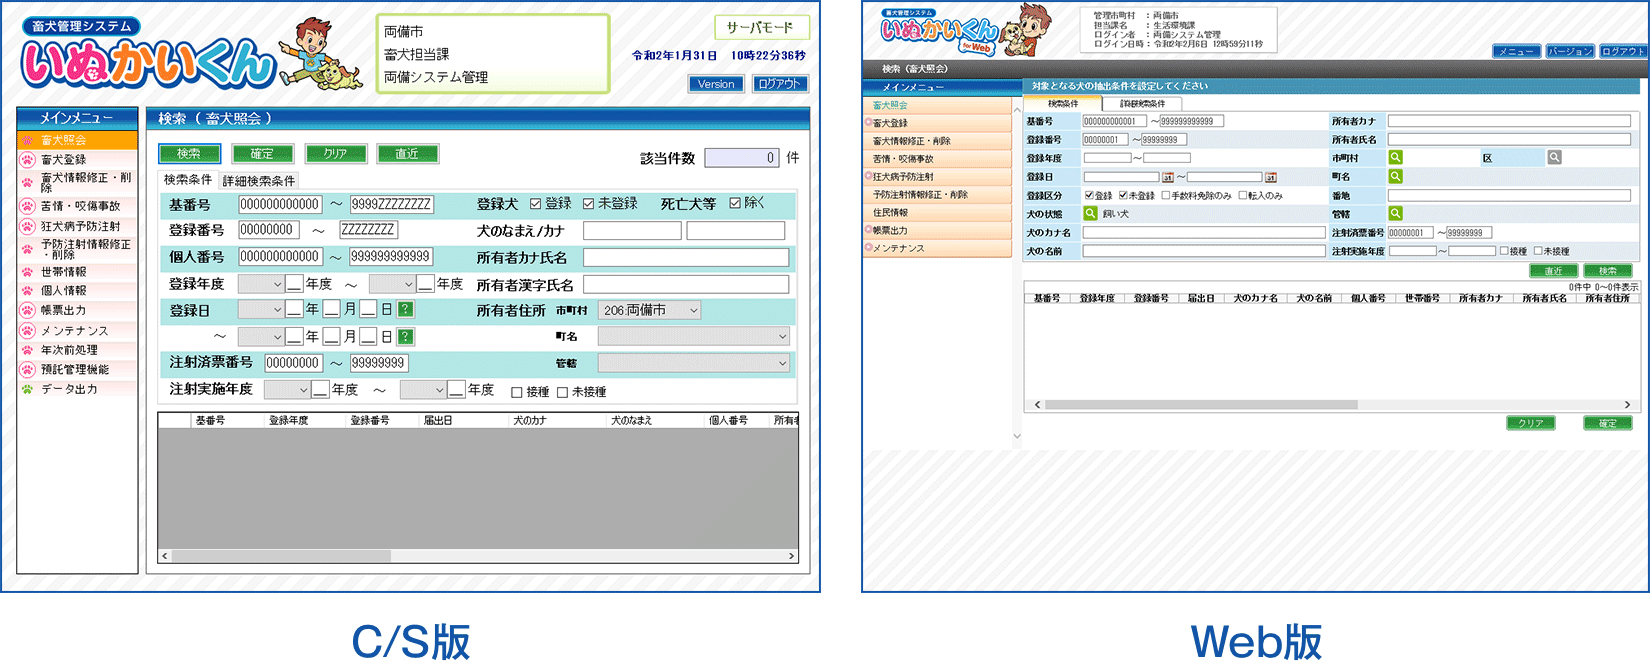This screenshot has height=661, width=1650.
Task: Click いぬかいくん logo in C/S版 window
Action: tap(148, 63)
